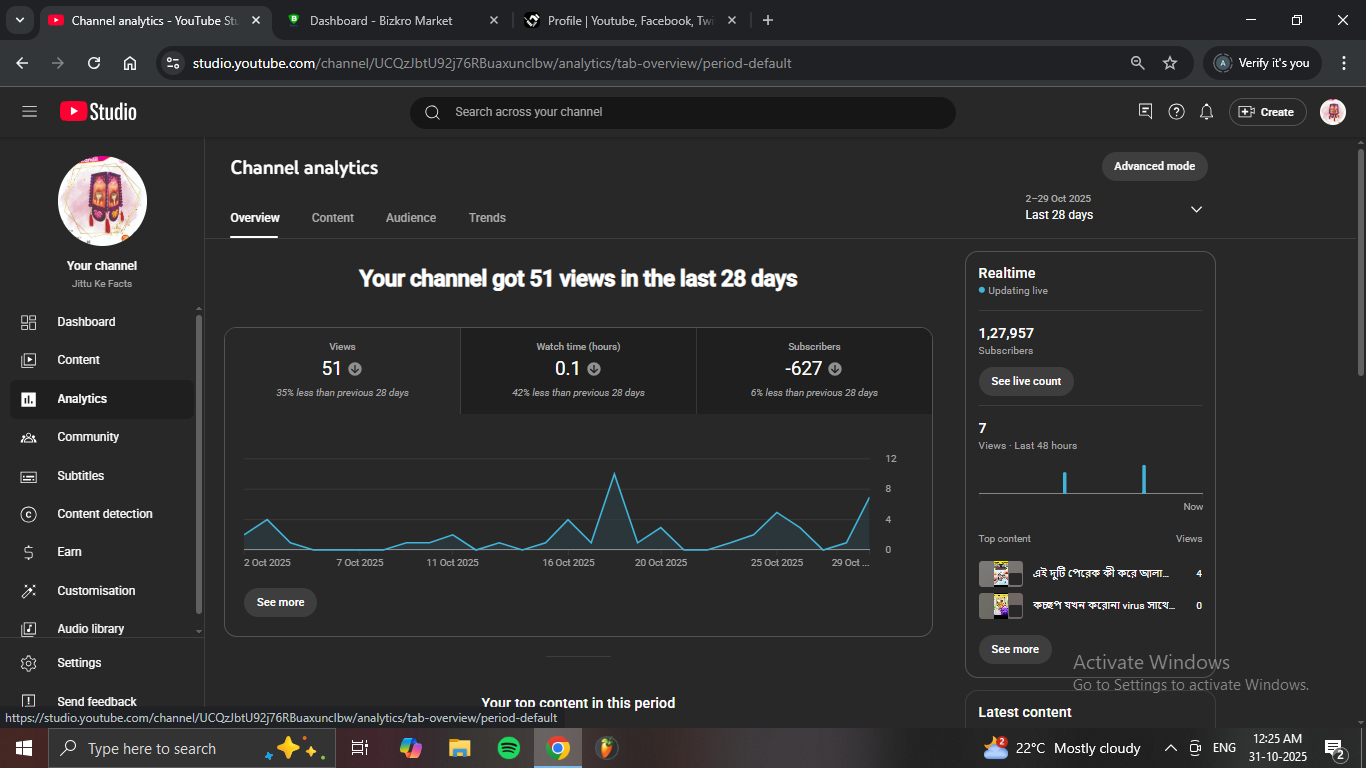Open Content detection in the sidebar
Viewport: 1366px width, 768px height.
pos(104,514)
